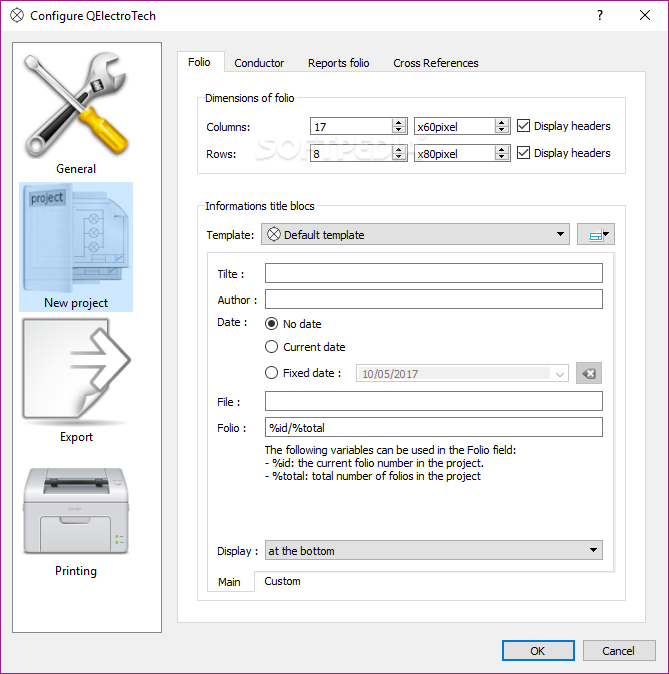
Task: Select the No date radio option
Action: click(293, 324)
